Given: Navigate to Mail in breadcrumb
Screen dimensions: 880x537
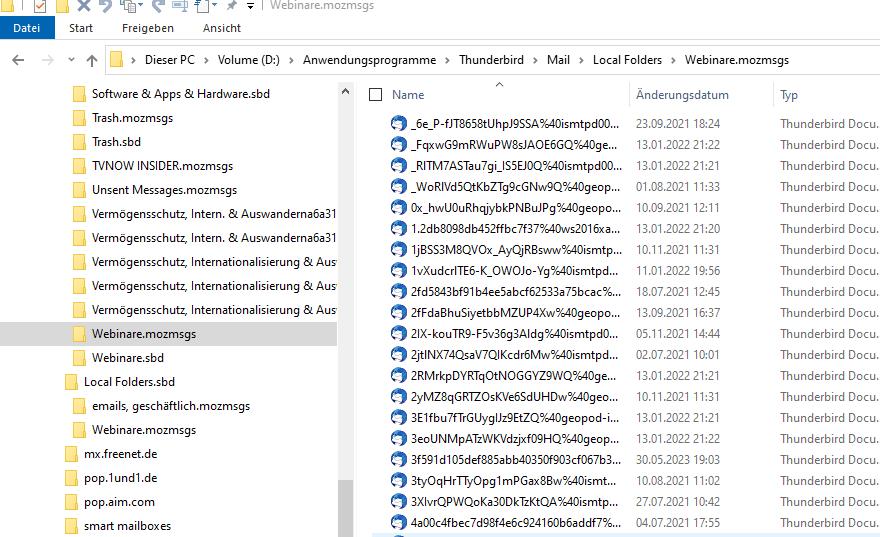Looking at the screenshot, I should 558,60.
